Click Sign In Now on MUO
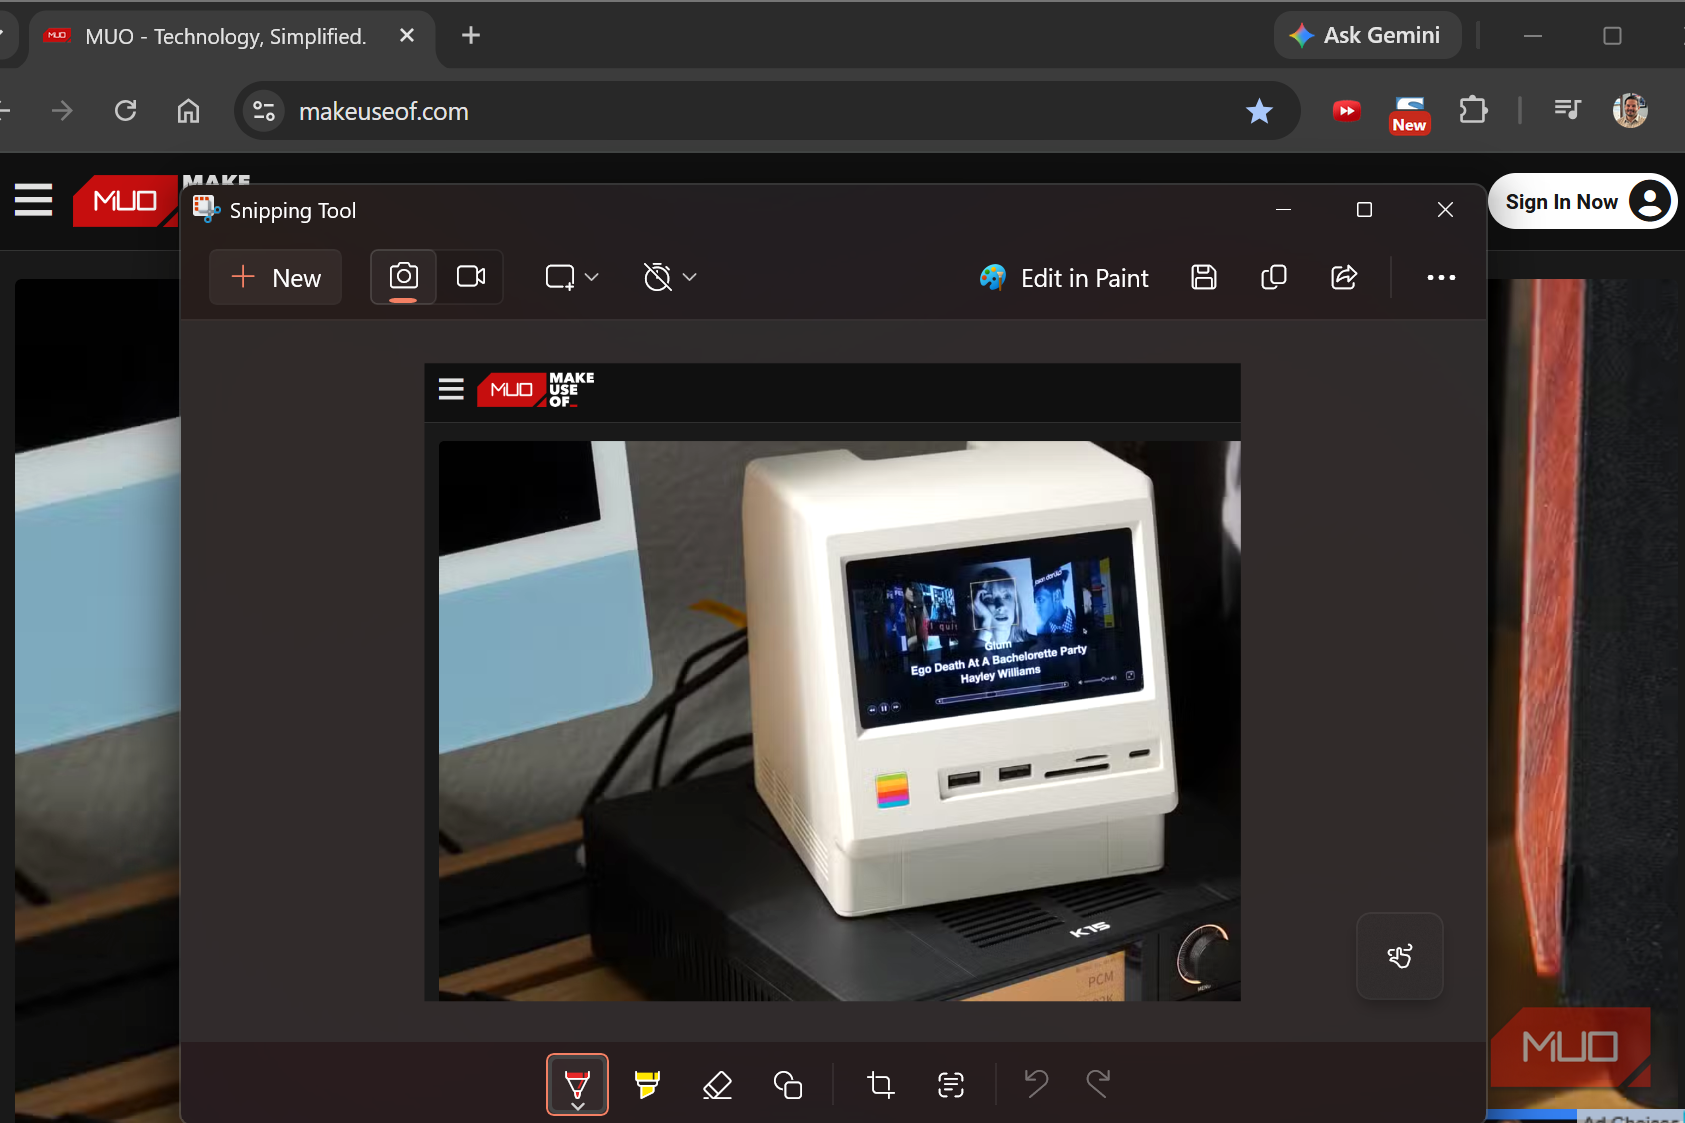The image size is (1685, 1123). tap(1582, 201)
